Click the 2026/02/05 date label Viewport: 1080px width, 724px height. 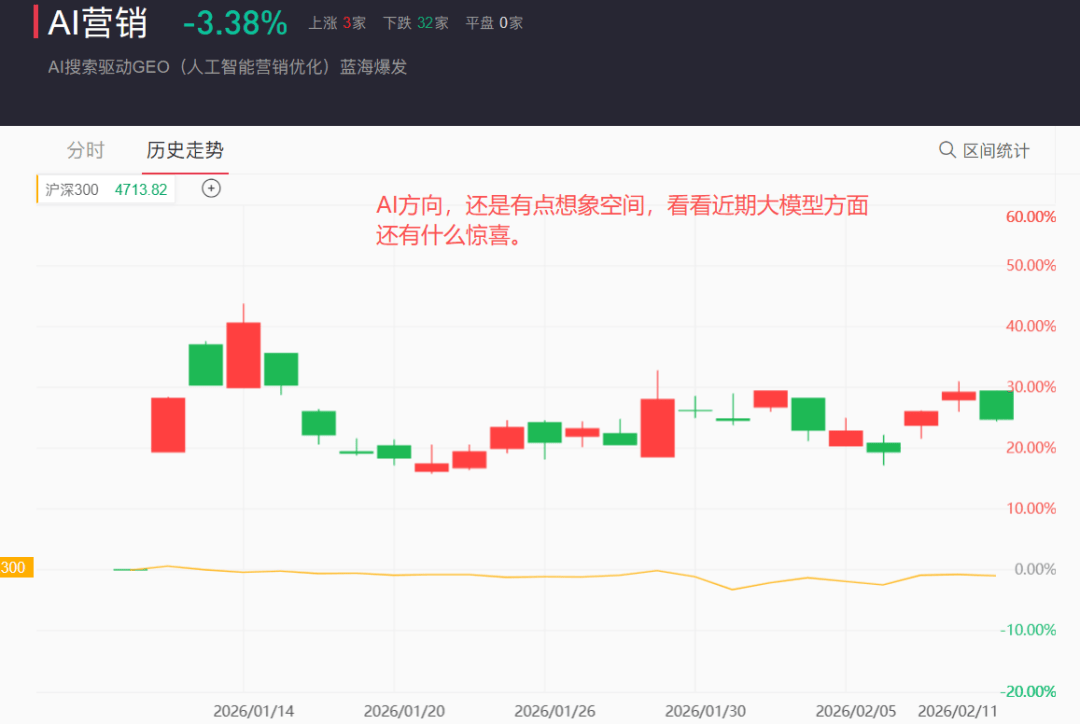pyautogui.click(x=856, y=711)
